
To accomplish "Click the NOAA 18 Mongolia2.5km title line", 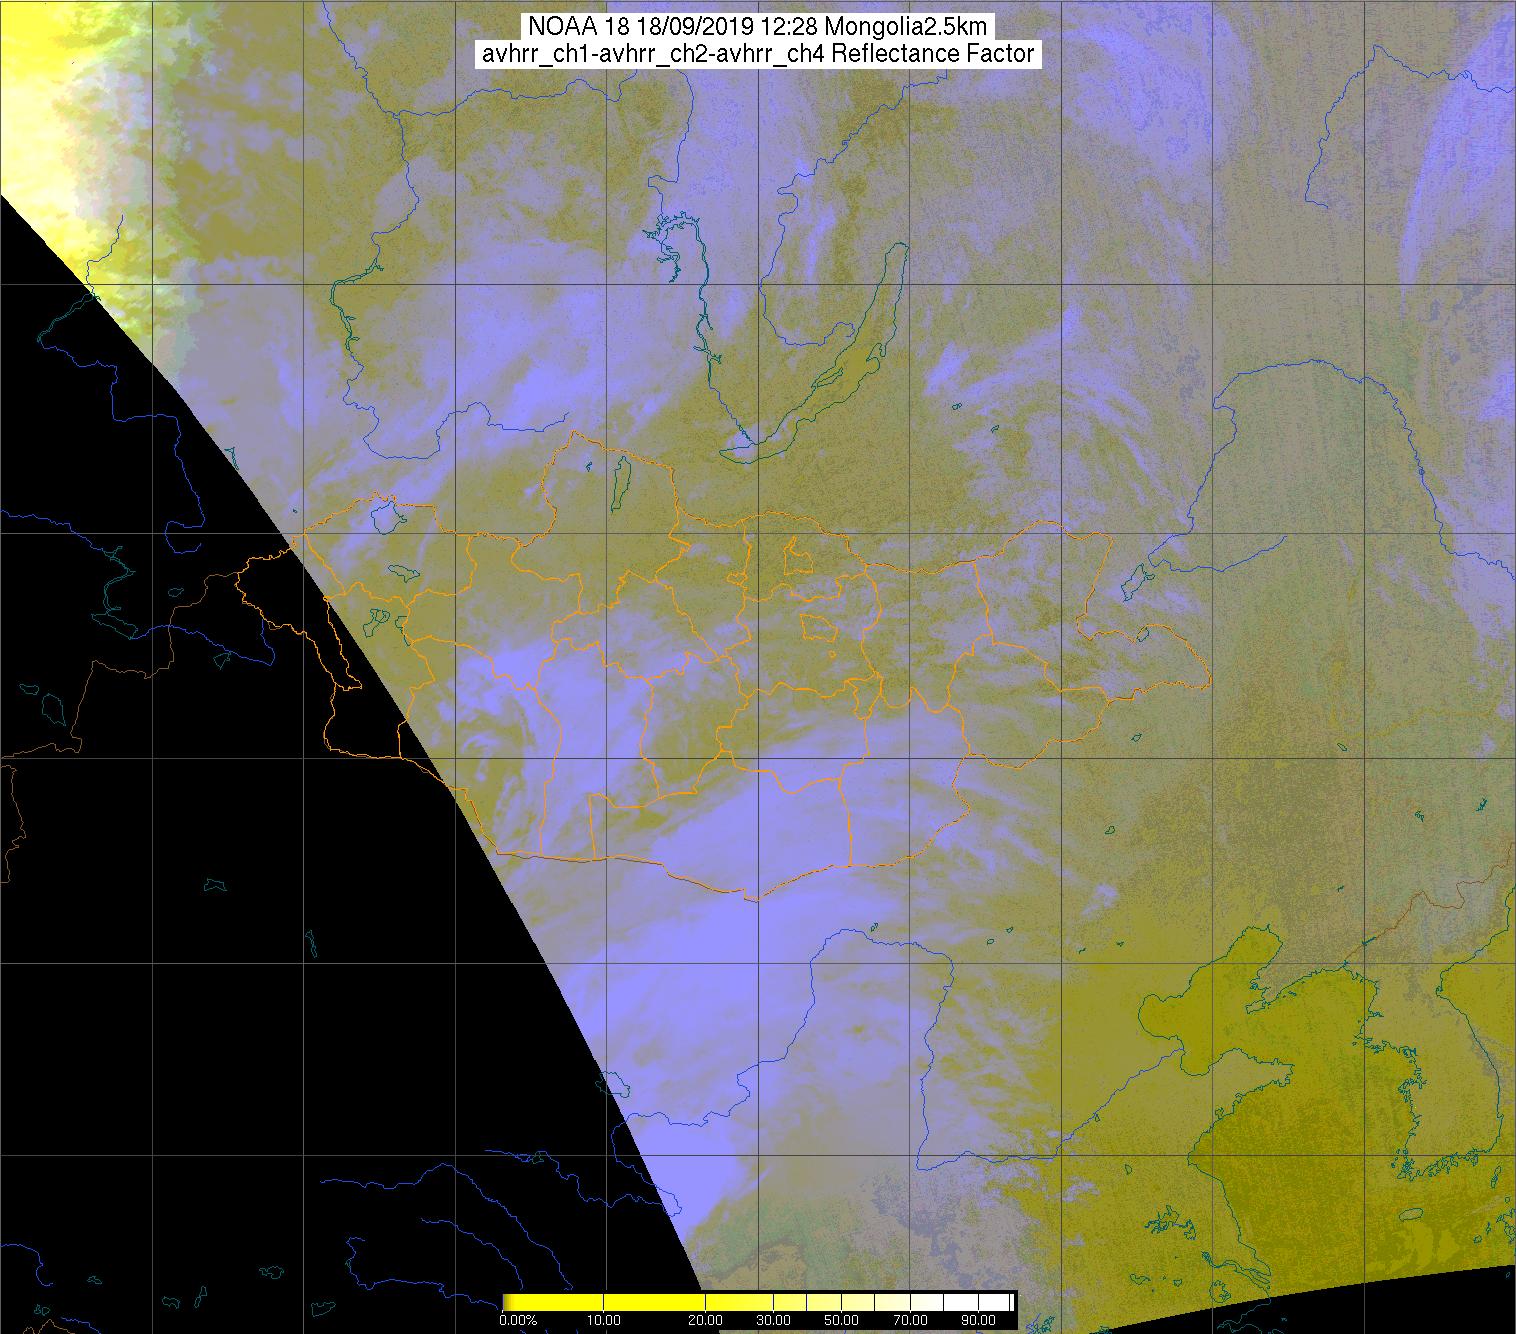I will click(757, 26).
